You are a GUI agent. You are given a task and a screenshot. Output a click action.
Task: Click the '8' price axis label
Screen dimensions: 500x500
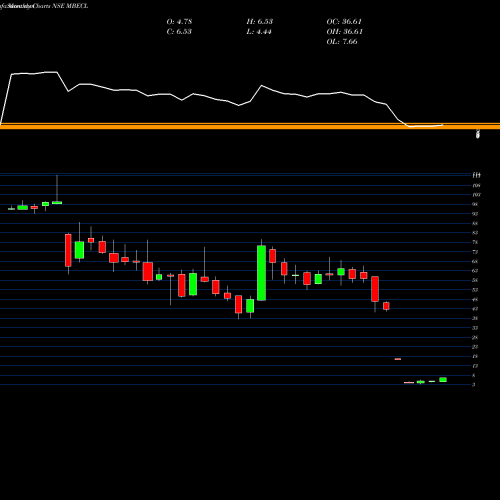coord(474,376)
